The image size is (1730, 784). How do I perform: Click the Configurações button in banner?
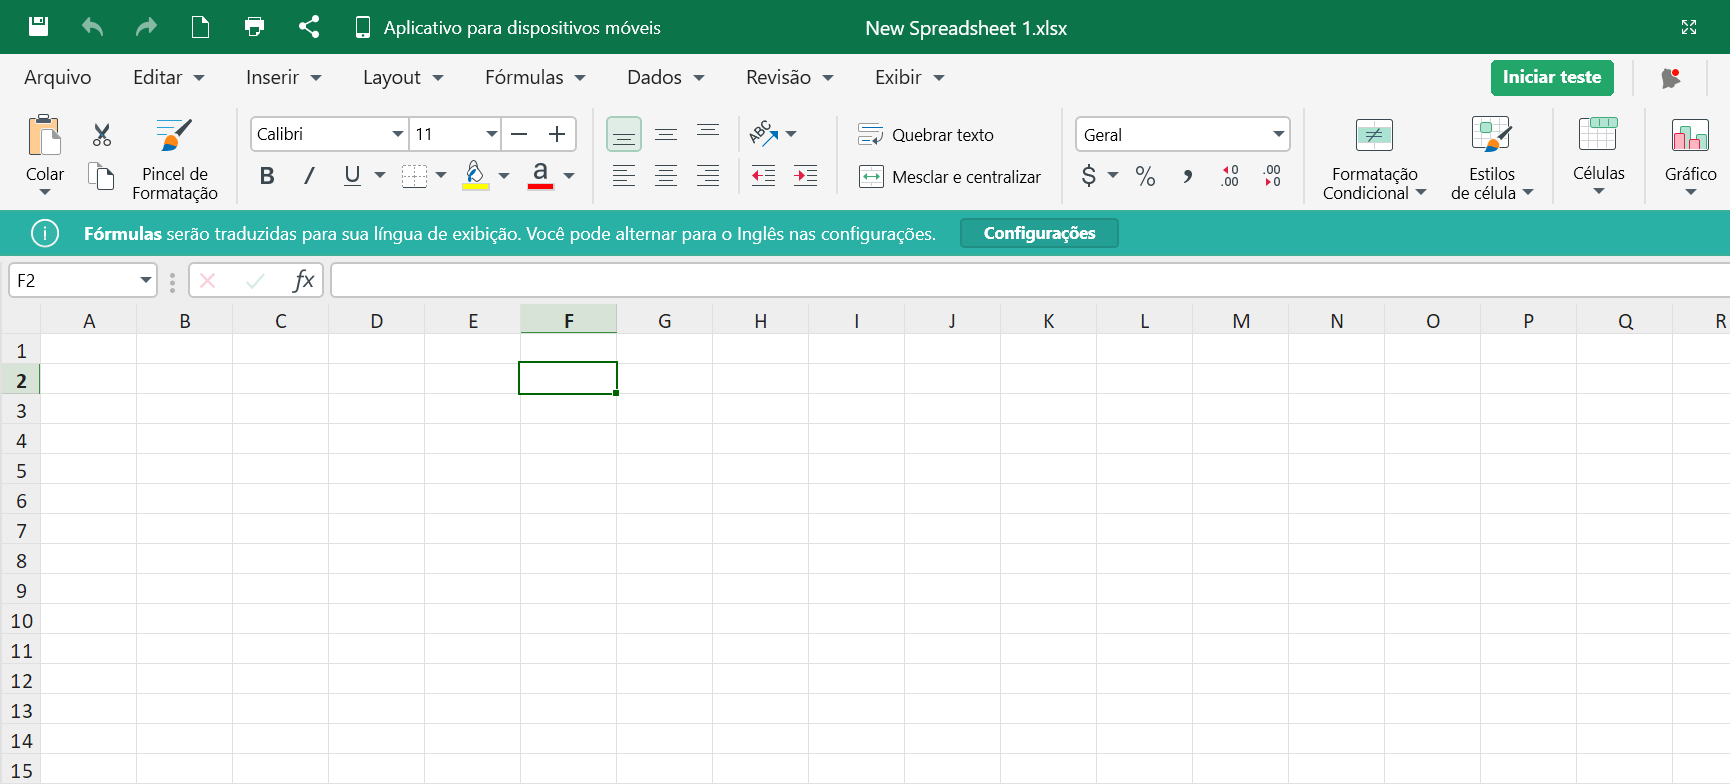pos(1040,233)
